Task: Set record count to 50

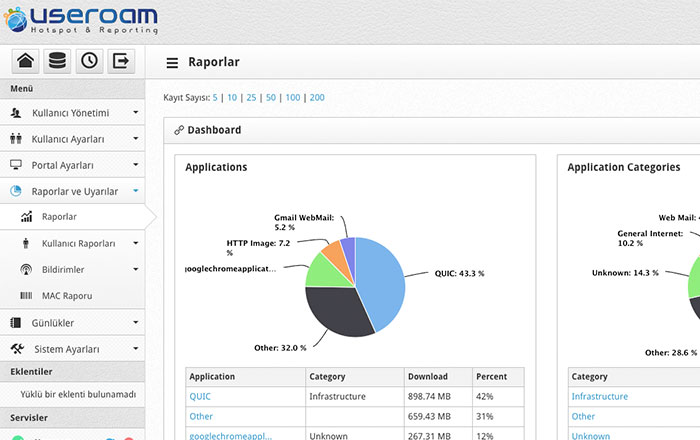Action: [271, 97]
